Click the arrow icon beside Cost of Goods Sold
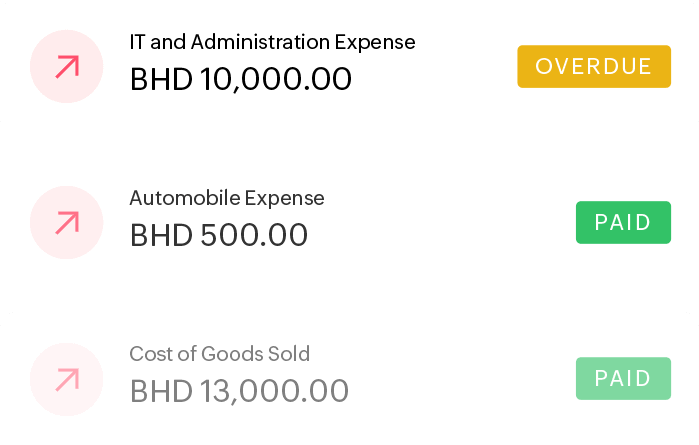Image resolution: width=699 pixels, height=445 pixels. coord(67,379)
